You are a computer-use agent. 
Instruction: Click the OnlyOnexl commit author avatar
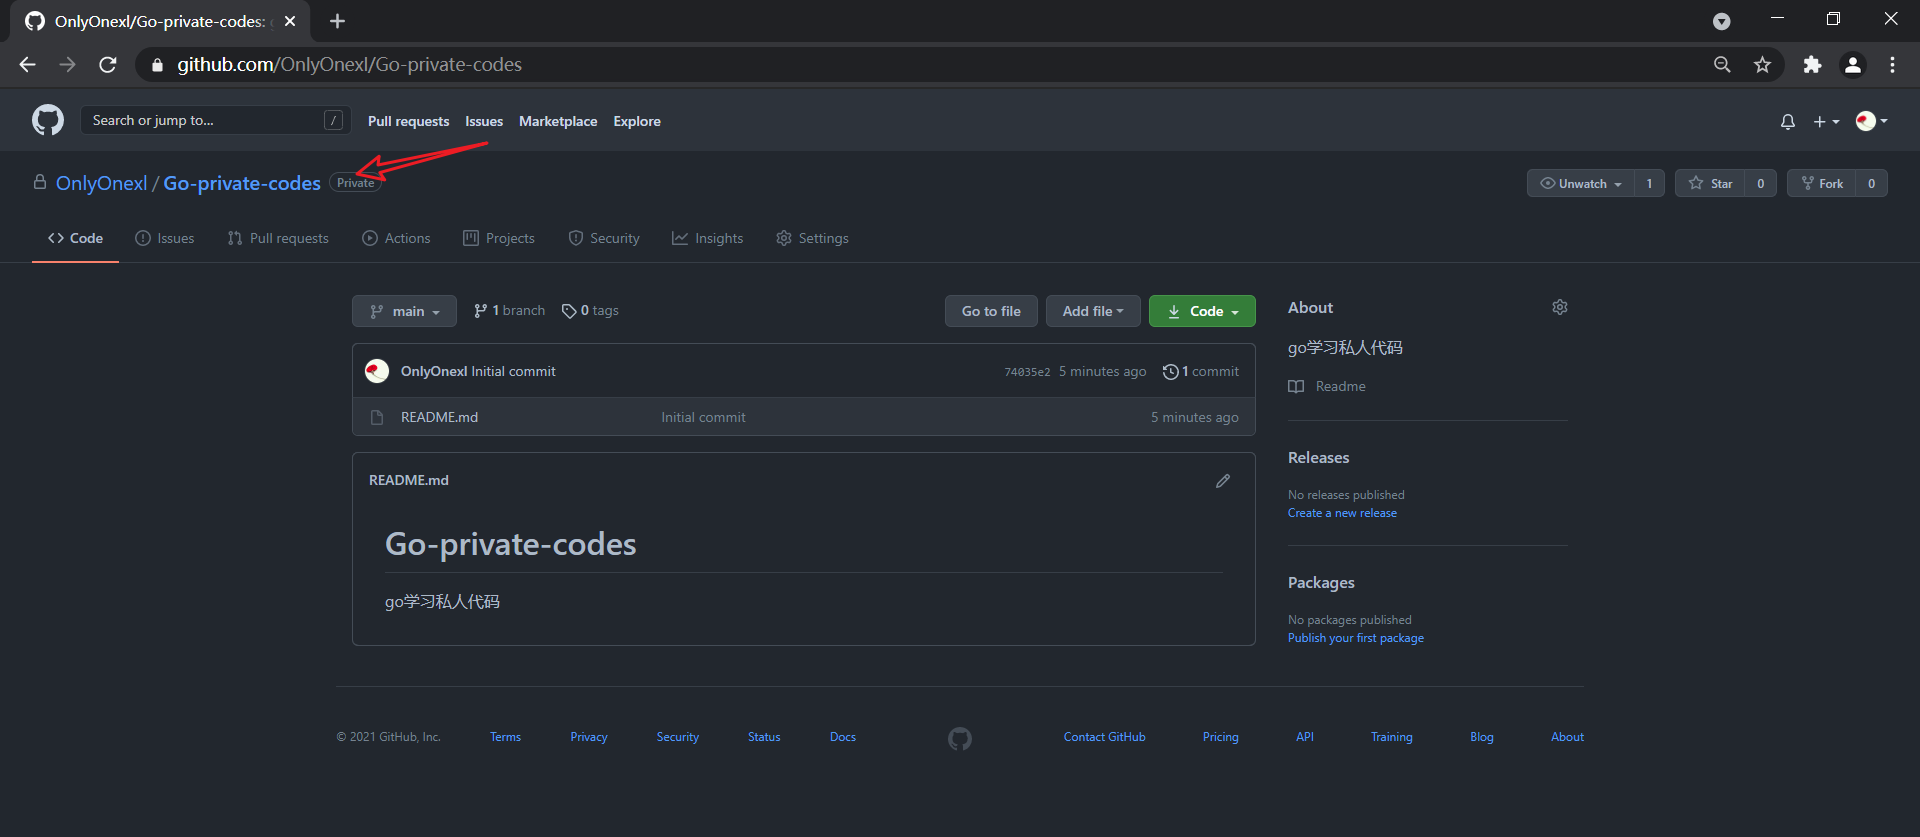click(377, 371)
